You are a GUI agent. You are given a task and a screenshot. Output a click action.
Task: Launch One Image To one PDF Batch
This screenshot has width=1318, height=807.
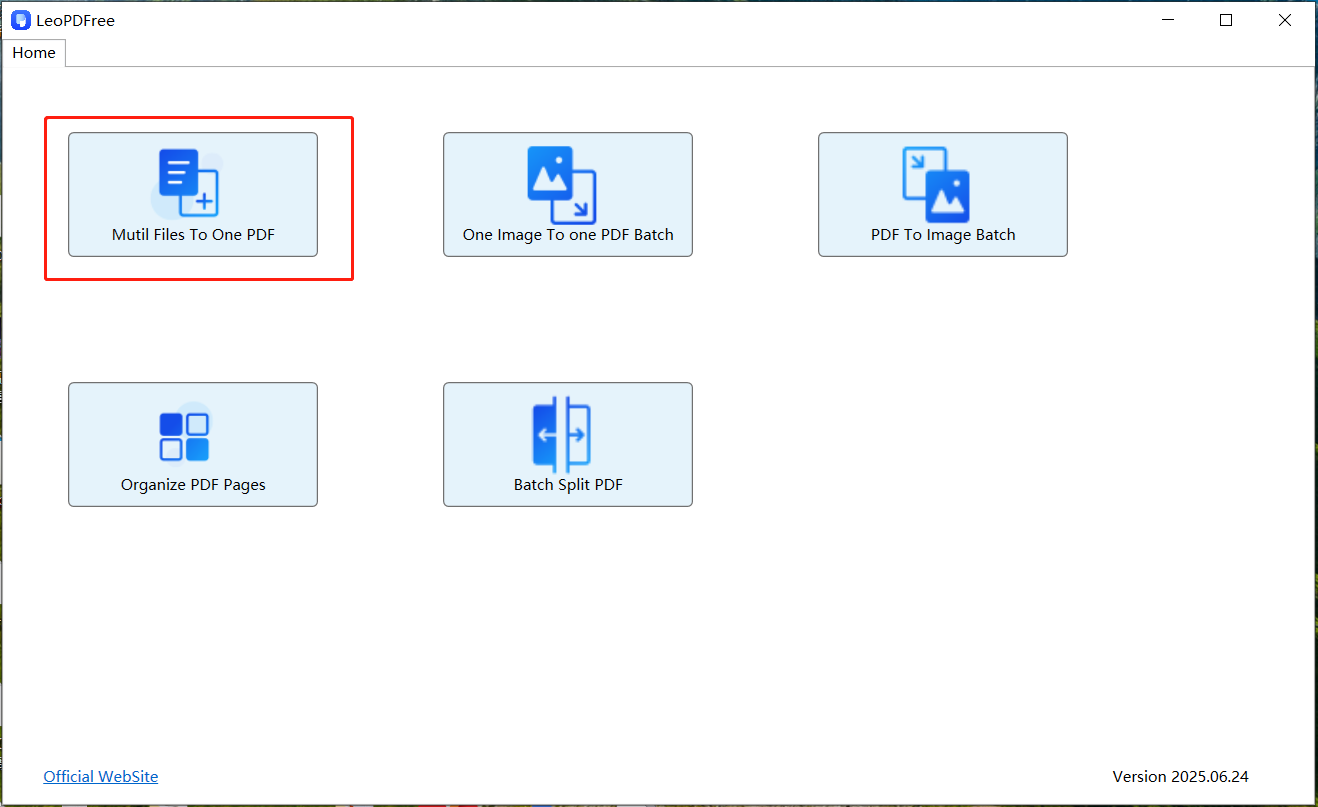pos(568,194)
